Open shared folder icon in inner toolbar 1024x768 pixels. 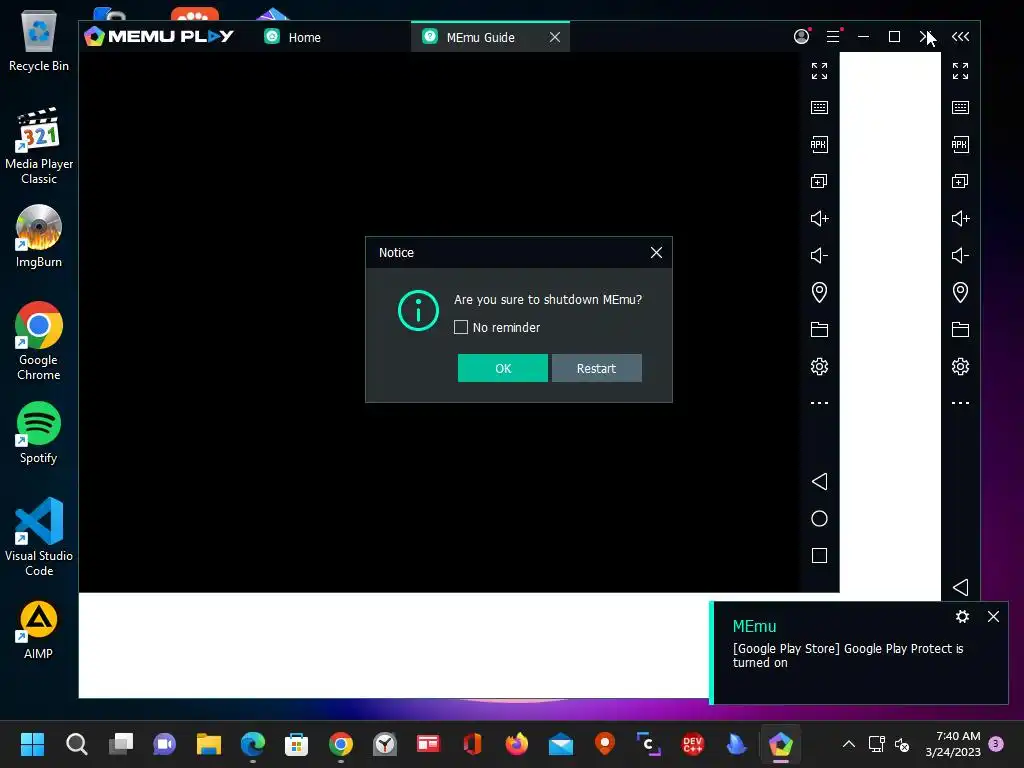coord(819,329)
